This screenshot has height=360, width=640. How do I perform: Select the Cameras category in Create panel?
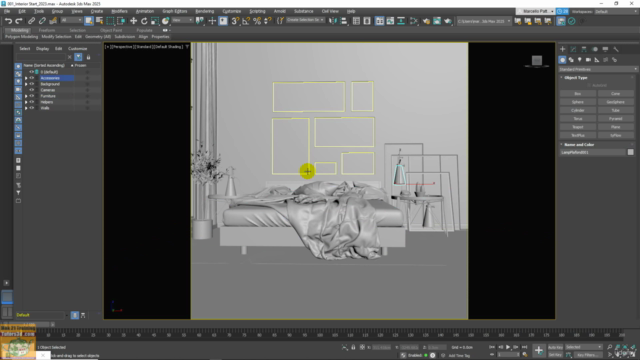pos(588,60)
